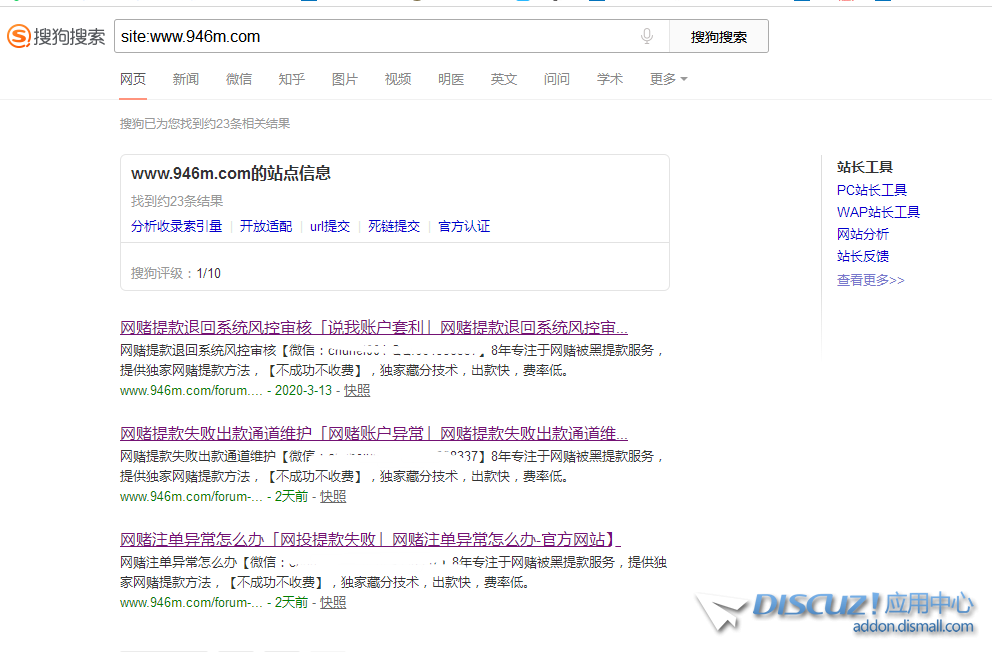Click the 分析收录索引量 link
Viewport: 992px width, 652px height.
click(x=176, y=226)
